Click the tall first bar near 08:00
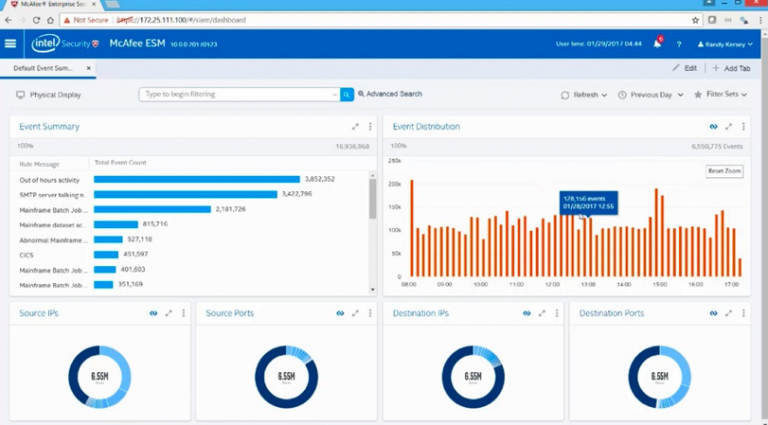This screenshot has width=768, height=425. pos(412,228)
